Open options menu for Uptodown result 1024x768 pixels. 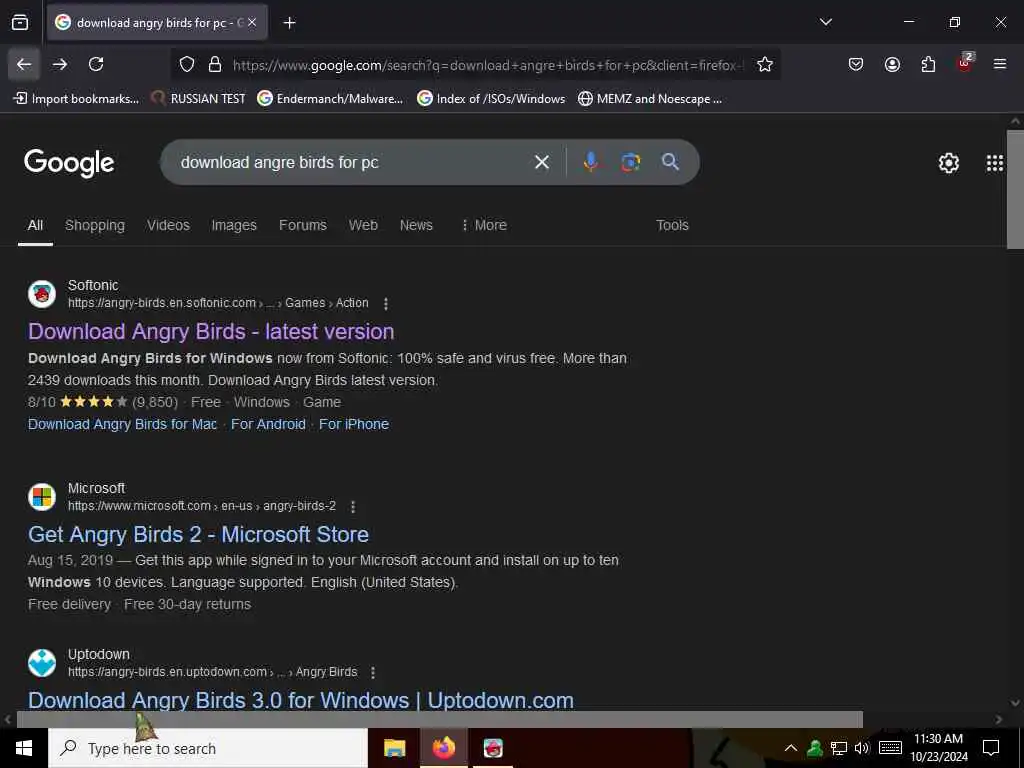[x=373, y=673]
